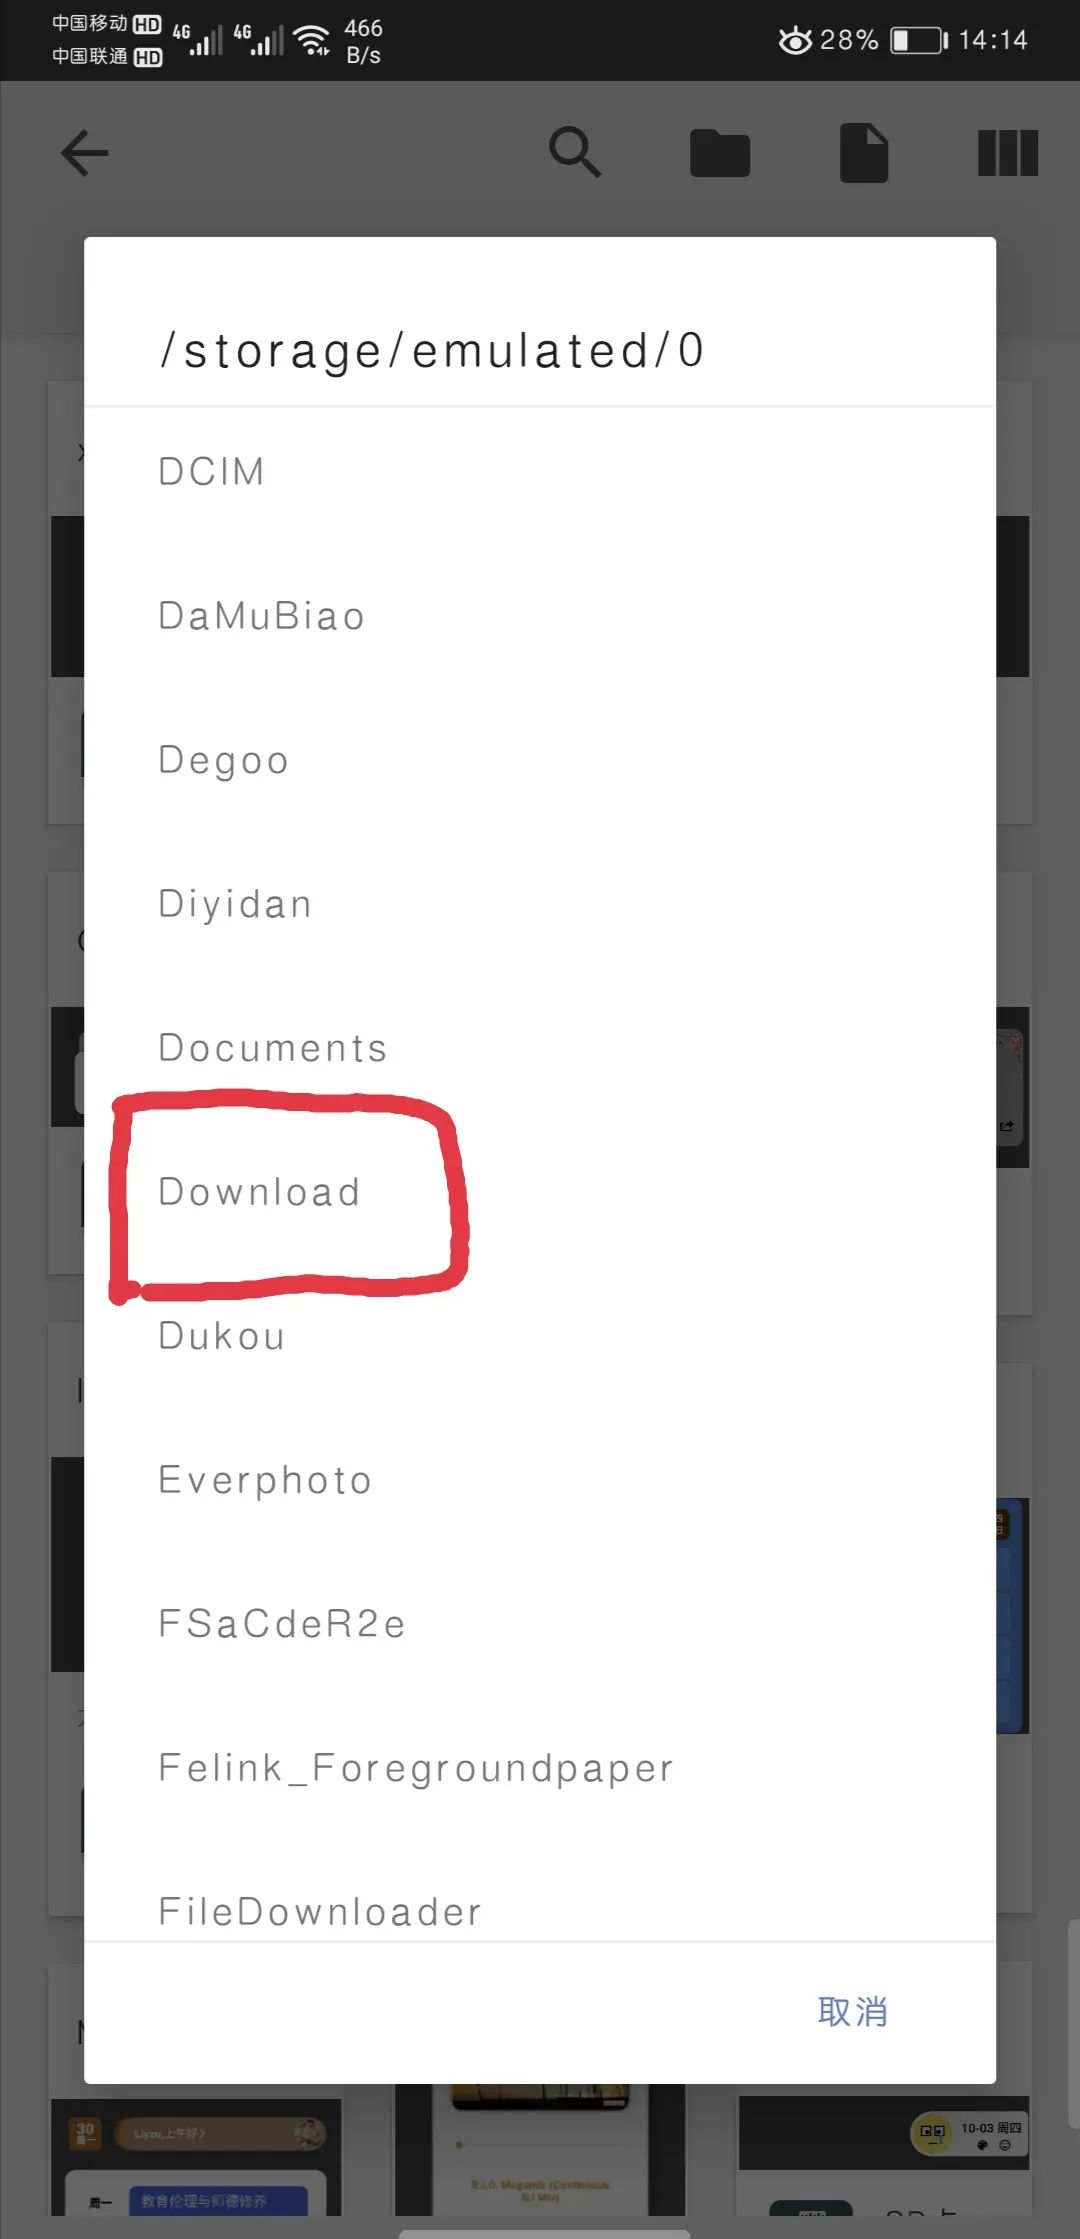1080x2239 pixels.
Task: Tap the file document icon
Action: 864,153
